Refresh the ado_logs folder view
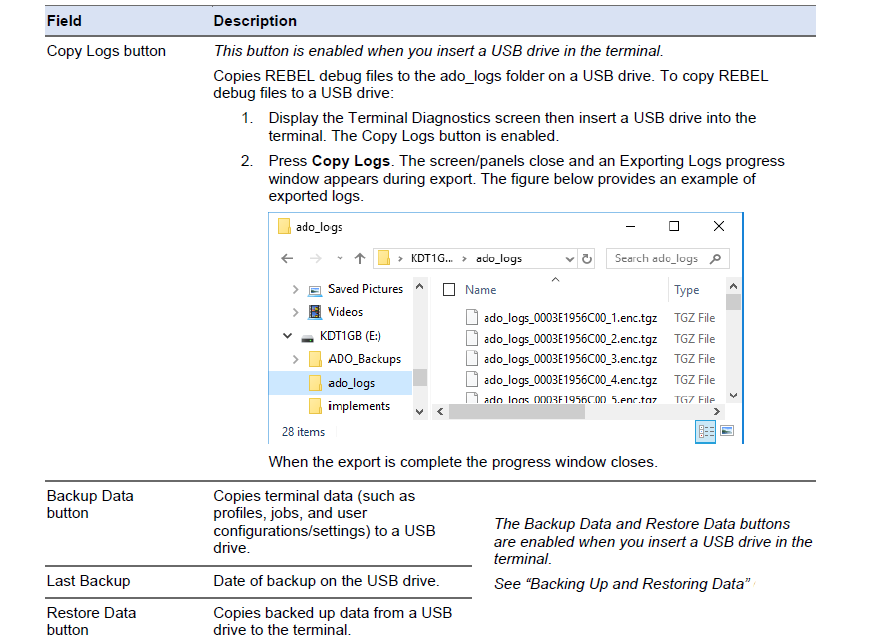883x643 pixels. coord(587,258)
